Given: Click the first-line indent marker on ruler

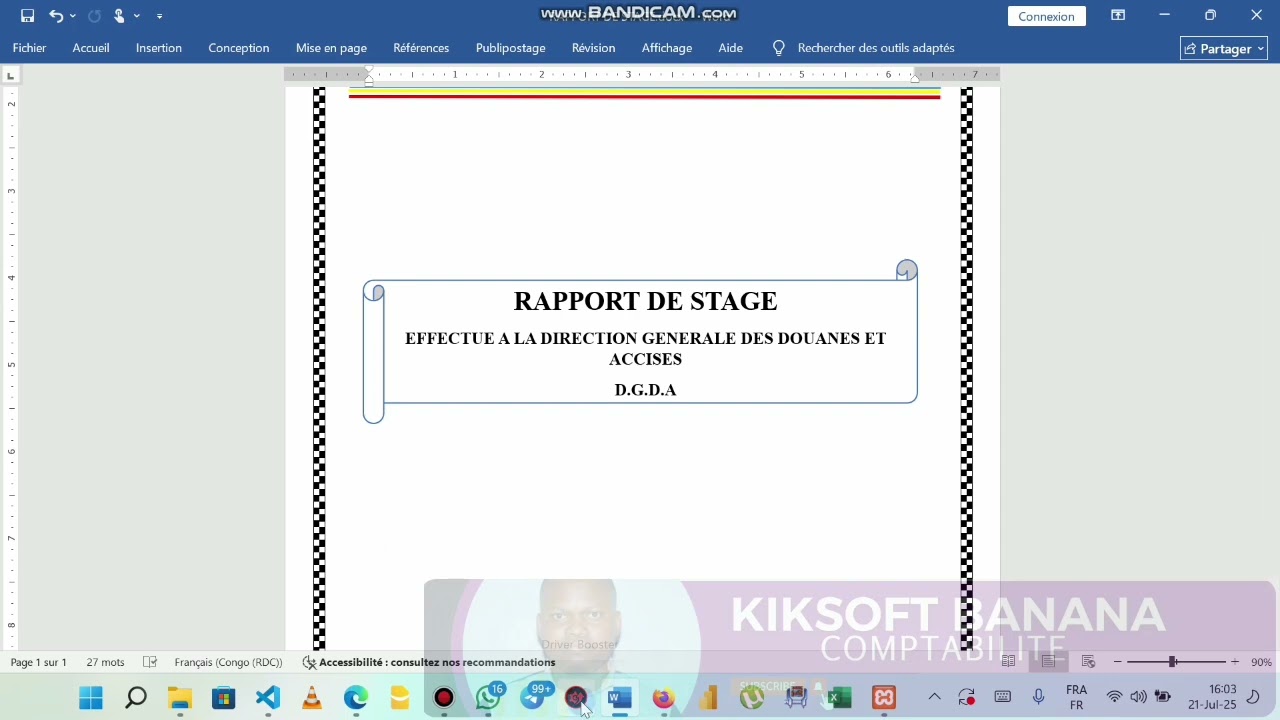Looking at the screenshot, I should pyautogui.click(x=368, y=71).
